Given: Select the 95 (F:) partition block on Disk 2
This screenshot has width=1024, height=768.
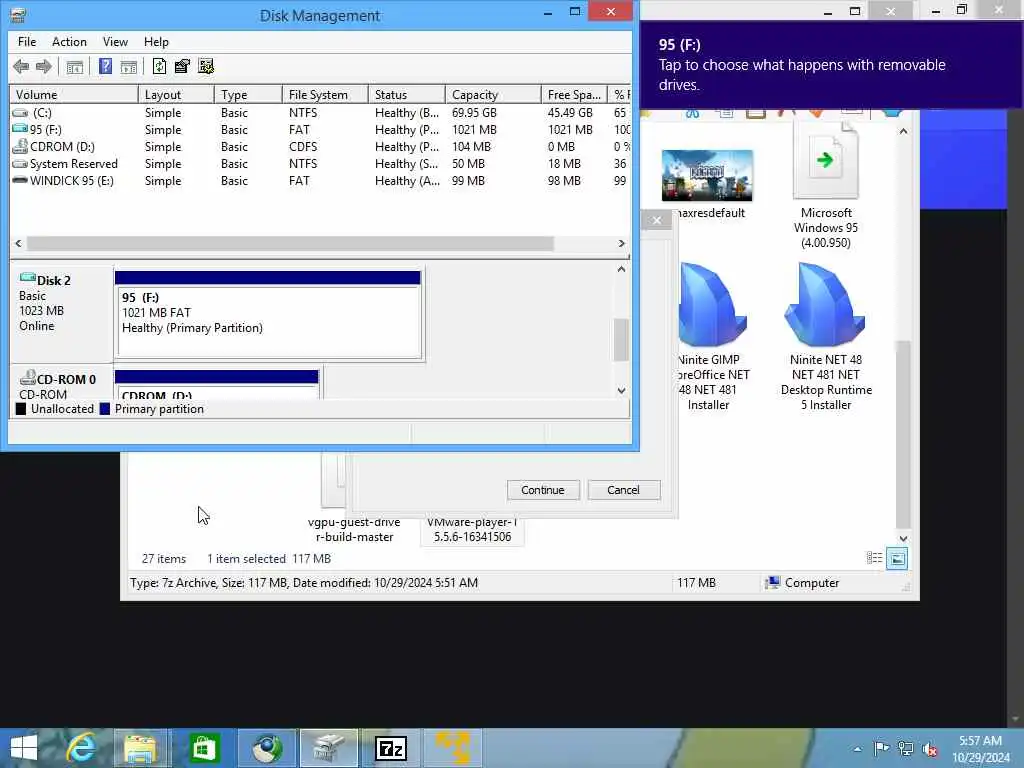Looking at the screenshot, I should click(x=268, y=315).
